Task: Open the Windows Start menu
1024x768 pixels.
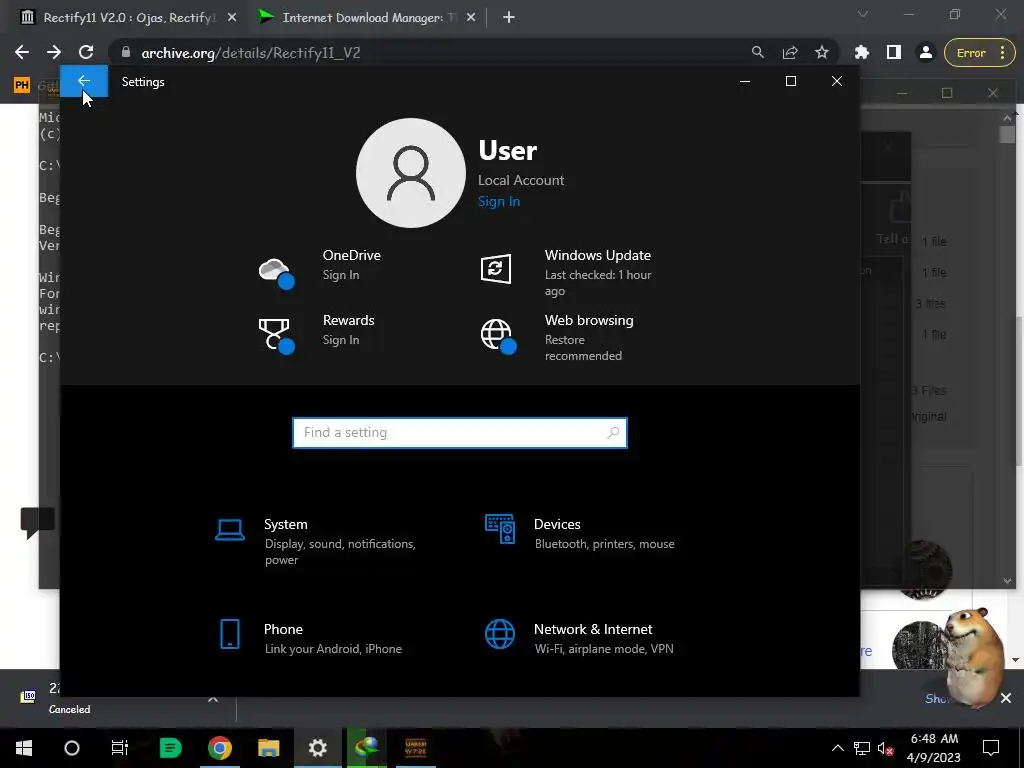Action: 24,748
